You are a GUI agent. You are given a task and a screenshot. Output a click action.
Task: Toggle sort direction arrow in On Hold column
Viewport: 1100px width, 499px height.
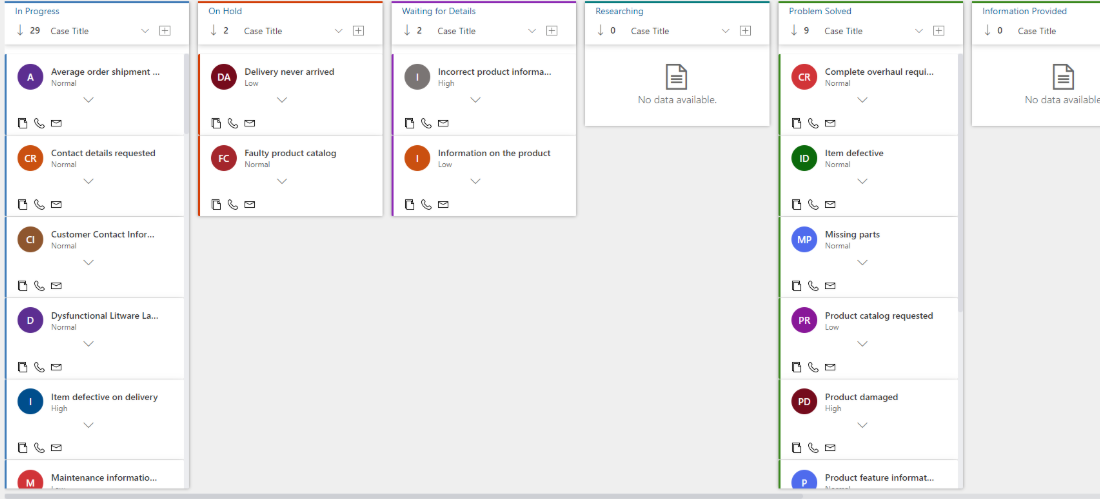(x=213, y=30)
